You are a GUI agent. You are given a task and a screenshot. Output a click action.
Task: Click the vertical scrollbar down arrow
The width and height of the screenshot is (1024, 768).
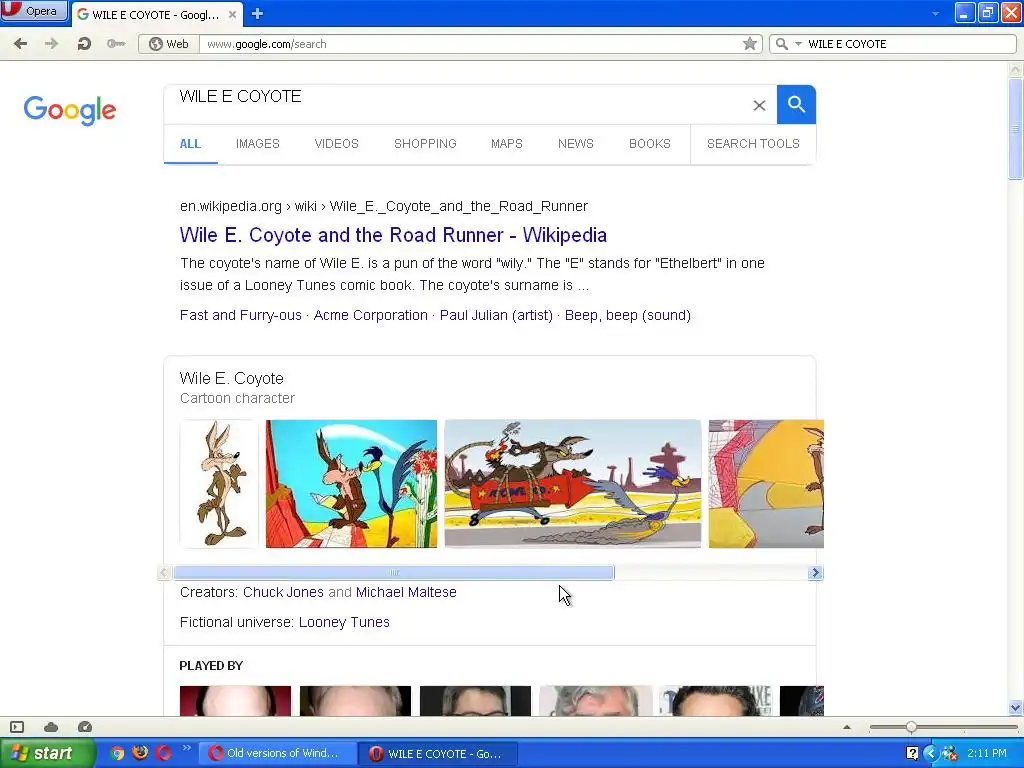(x=1015, y=707)
